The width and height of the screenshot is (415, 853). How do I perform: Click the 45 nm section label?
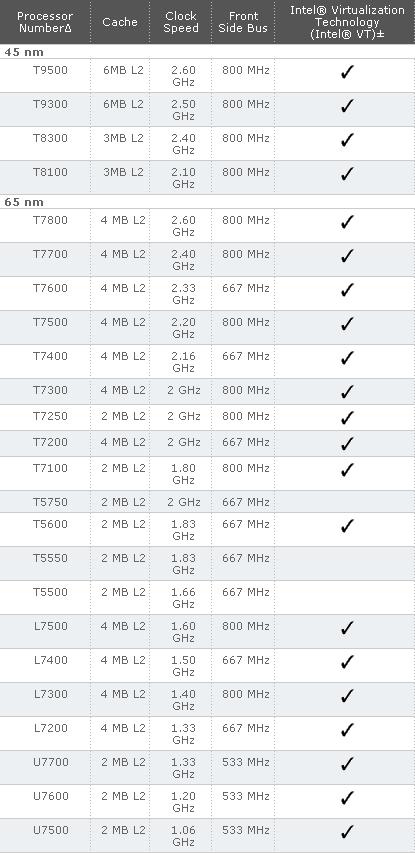click(24, 52)
